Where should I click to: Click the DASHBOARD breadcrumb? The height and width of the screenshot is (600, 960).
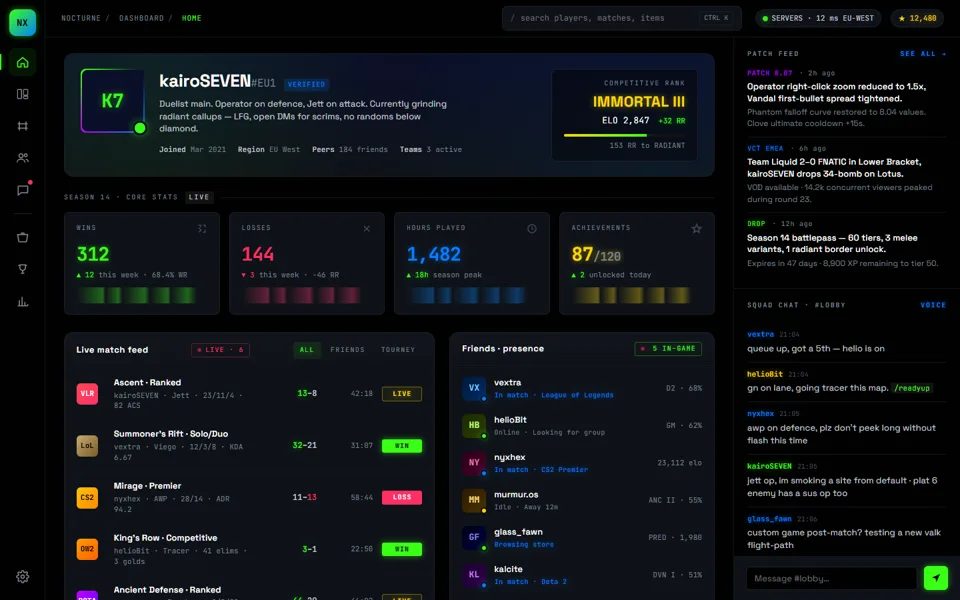click(x=141, y=18)
